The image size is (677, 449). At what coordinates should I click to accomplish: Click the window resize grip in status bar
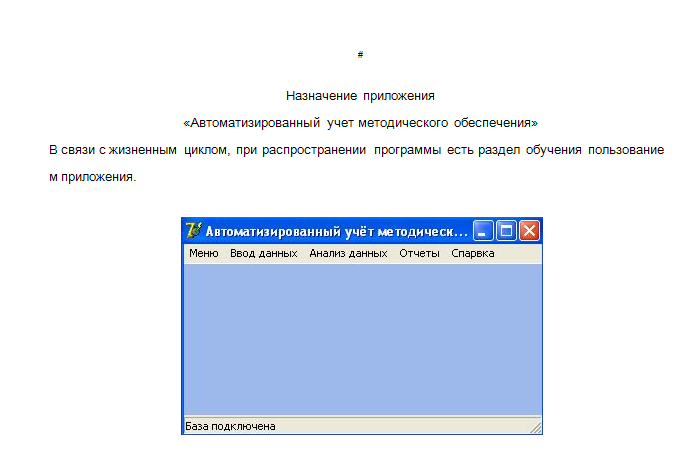point(535,427)
